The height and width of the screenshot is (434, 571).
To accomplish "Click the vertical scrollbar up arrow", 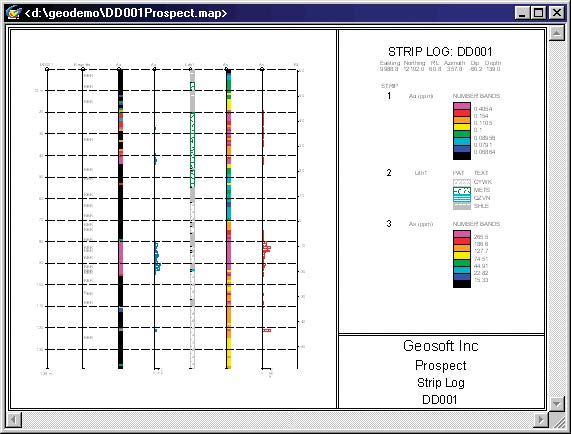I will [x=556, y=33].
